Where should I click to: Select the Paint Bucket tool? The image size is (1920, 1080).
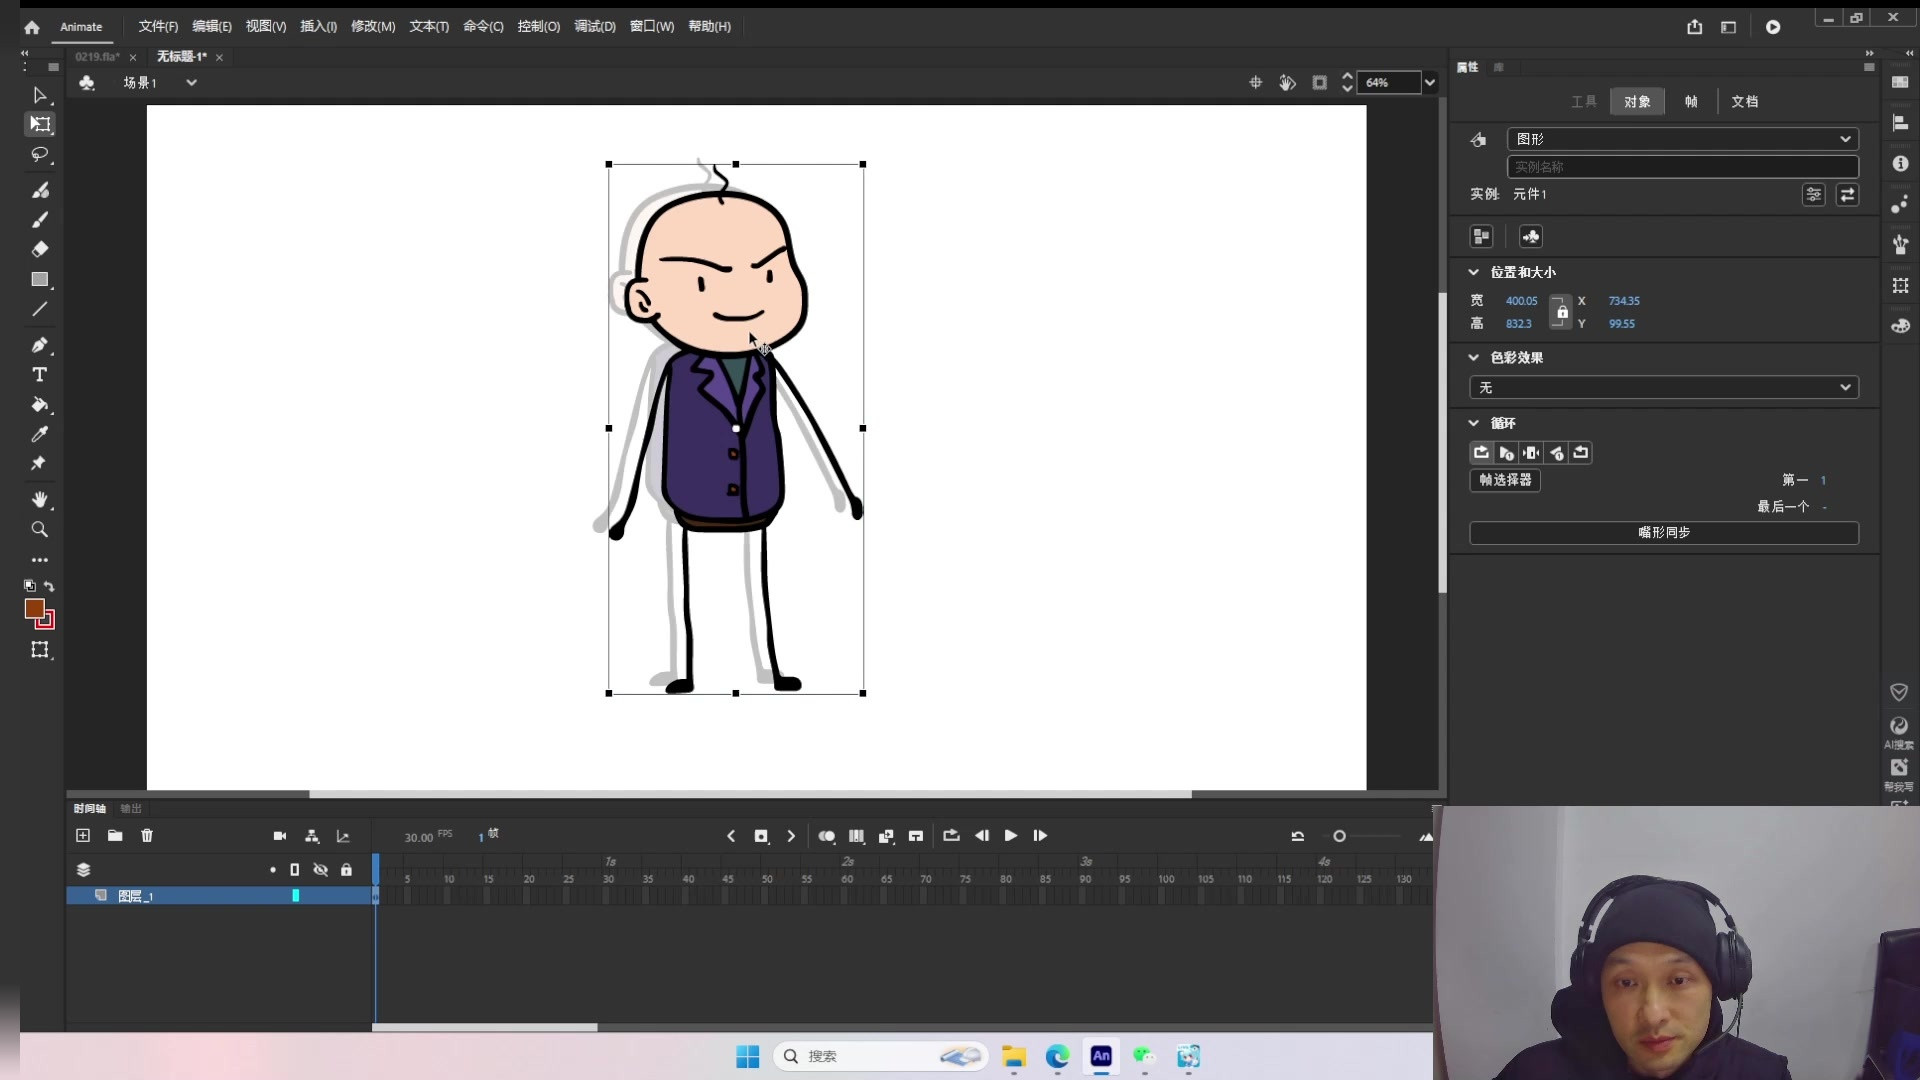tap(40, 405)
